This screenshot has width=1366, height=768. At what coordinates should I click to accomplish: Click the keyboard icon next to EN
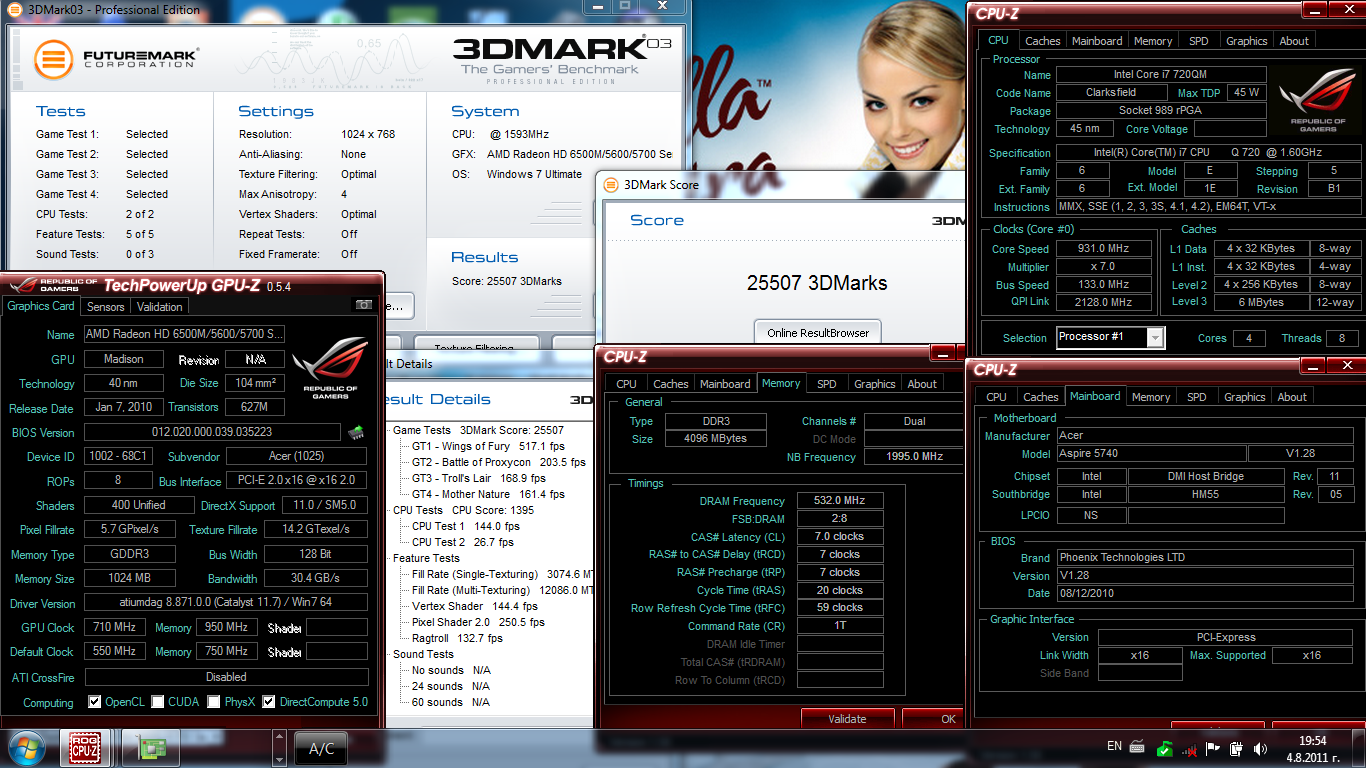pos(1138,747)
